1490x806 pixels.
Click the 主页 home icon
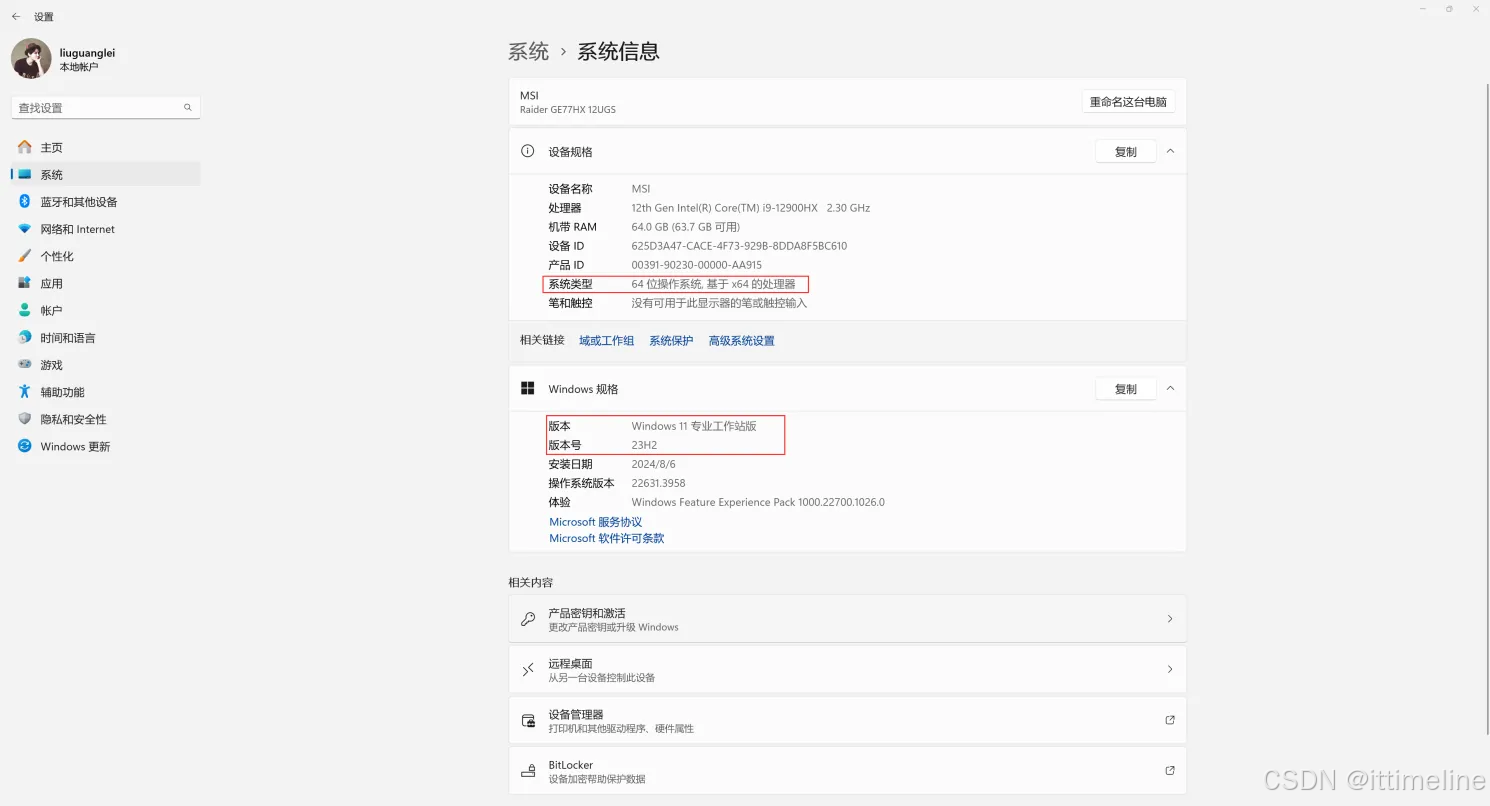25,147
